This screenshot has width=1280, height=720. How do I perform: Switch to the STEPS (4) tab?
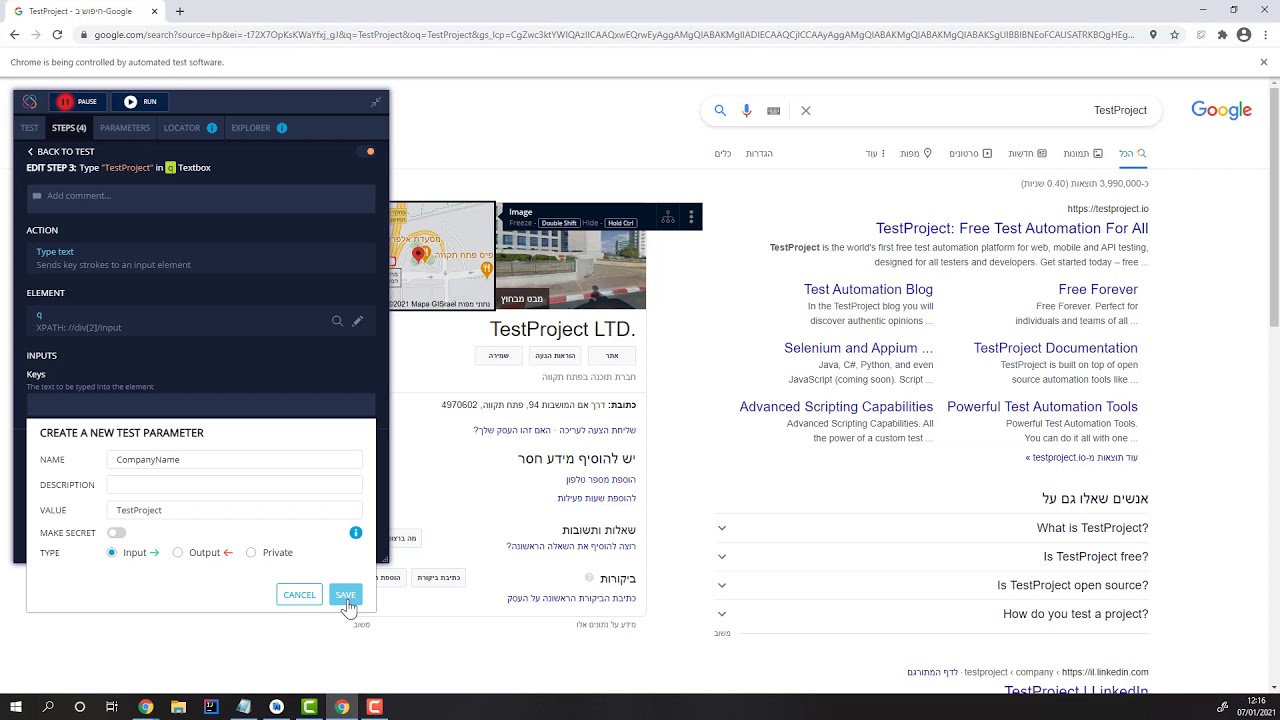tap(69, 128)
